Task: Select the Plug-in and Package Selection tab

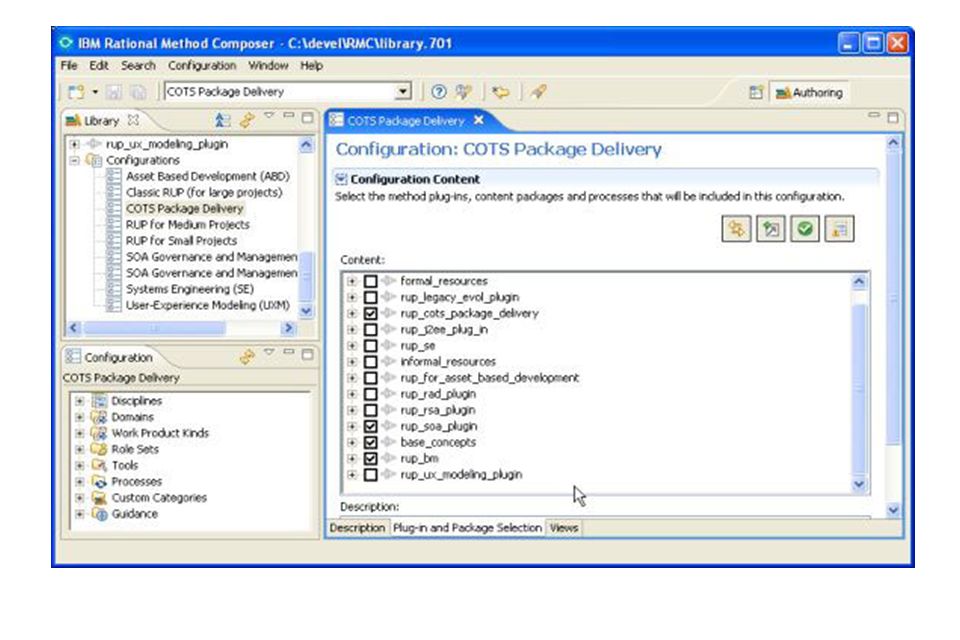Action: 467,528
